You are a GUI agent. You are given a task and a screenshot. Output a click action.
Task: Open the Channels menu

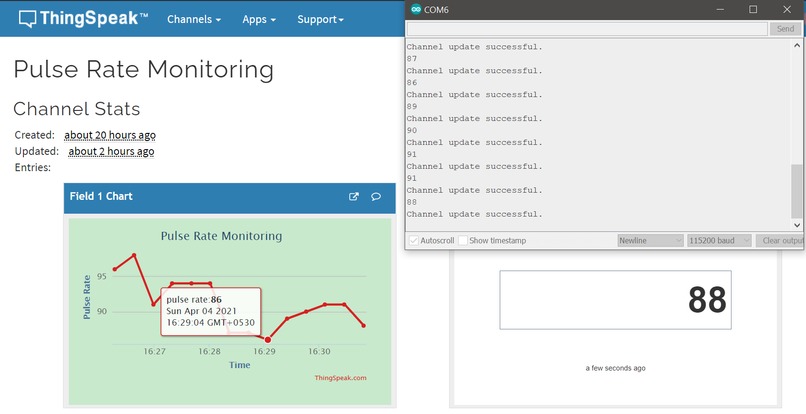pyautogui.click(x=194, y=20)
